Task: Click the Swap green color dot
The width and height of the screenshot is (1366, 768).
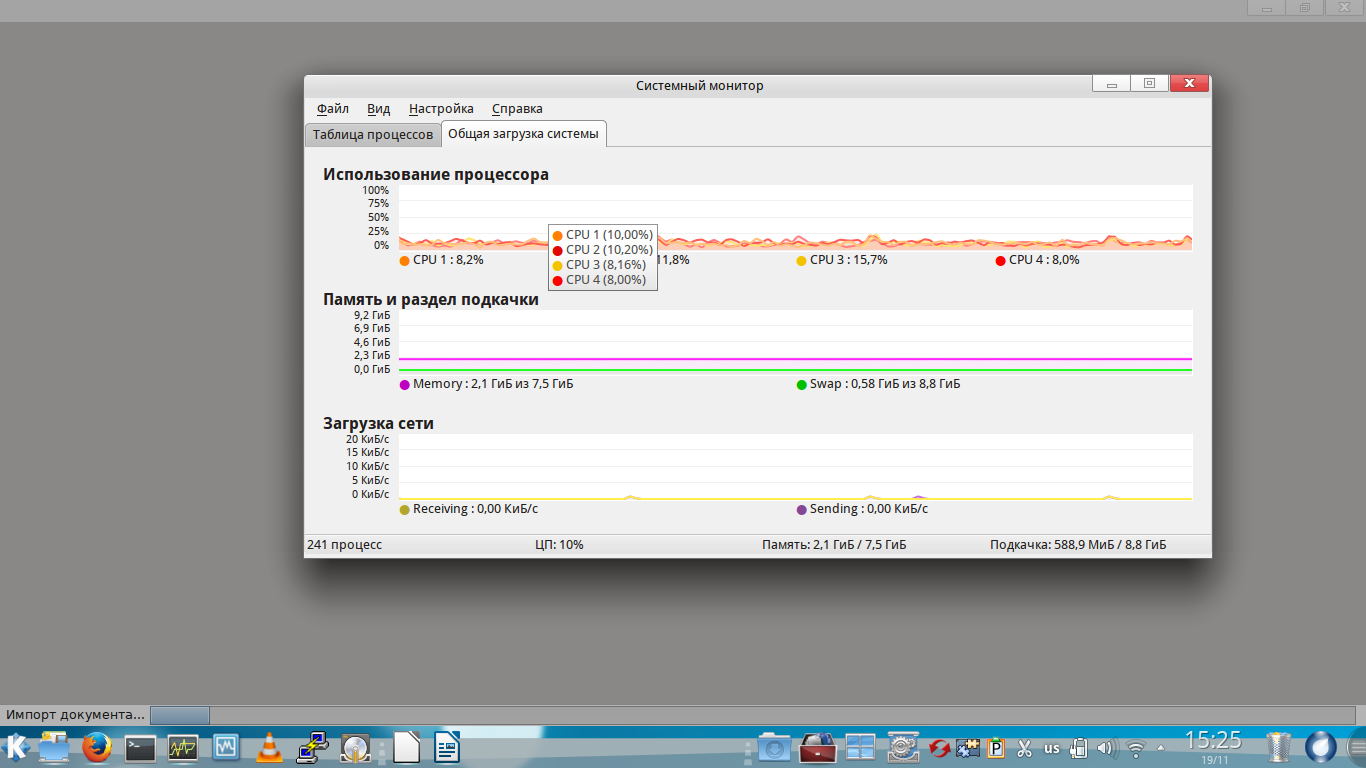Action: (x=802, y=384)
